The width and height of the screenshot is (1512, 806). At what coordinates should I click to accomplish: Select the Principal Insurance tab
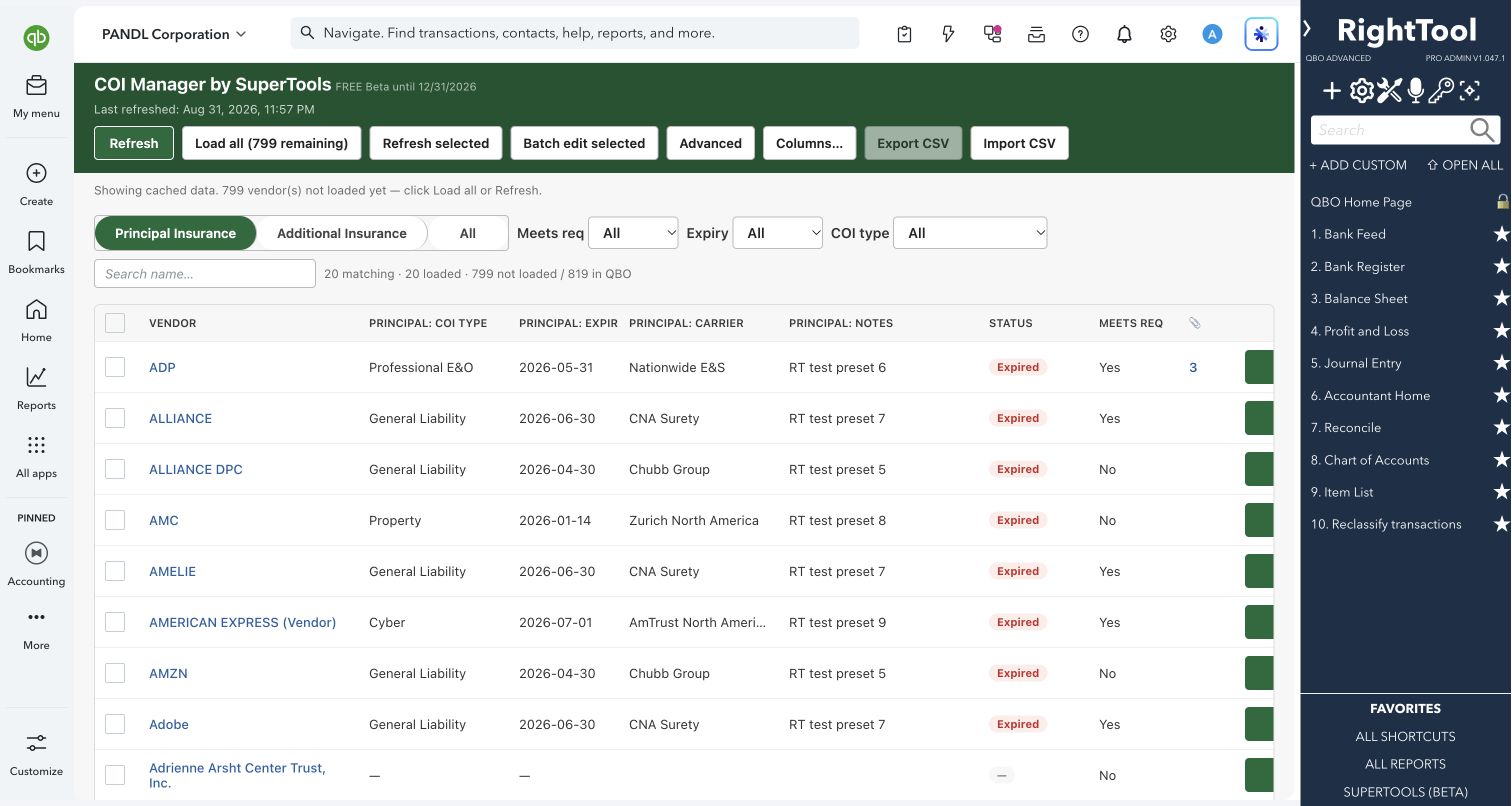(x=175, y=233)
